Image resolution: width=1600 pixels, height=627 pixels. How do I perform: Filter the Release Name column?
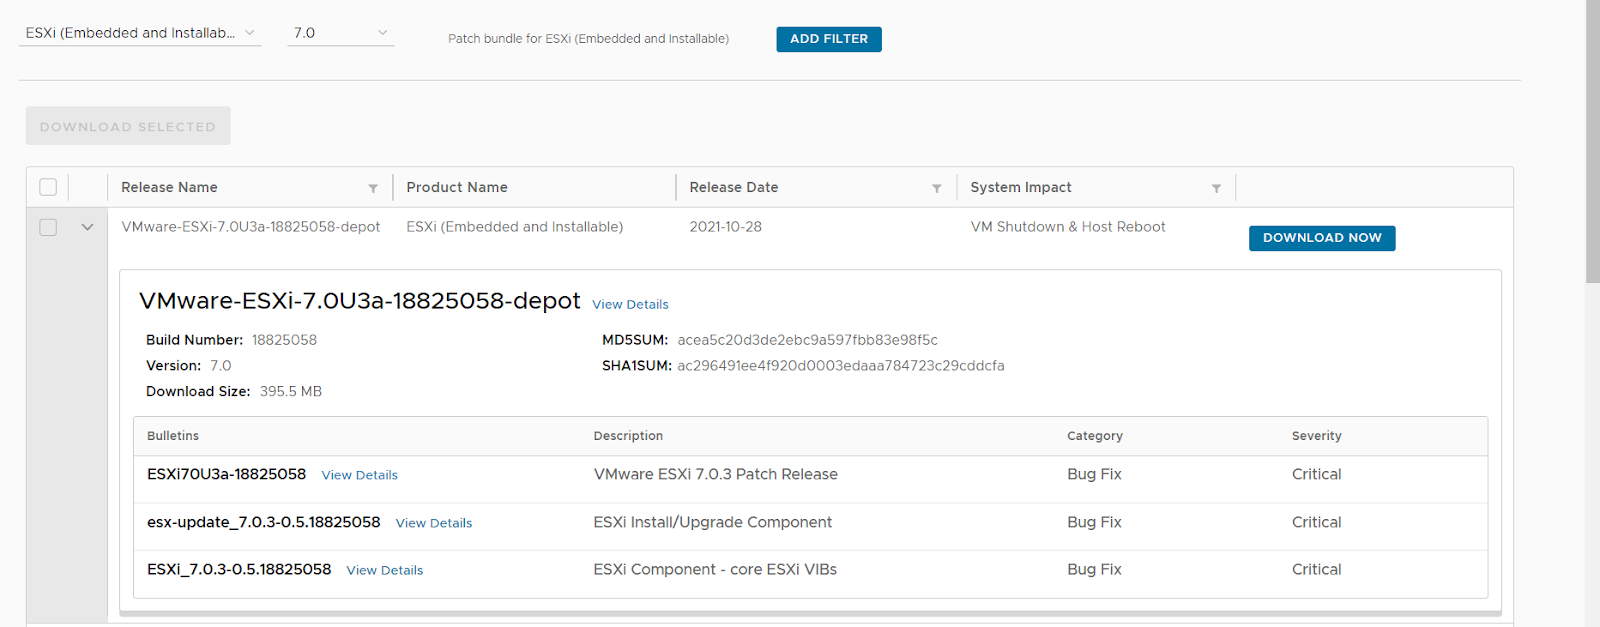[373, 188]
